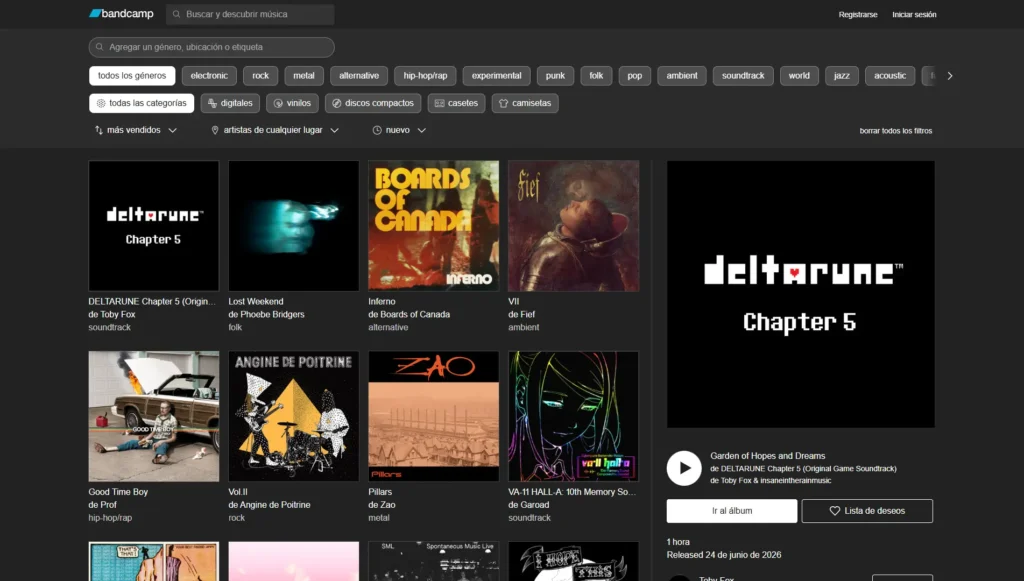Filter by ambient genre
Screen dimensions: 1024x581
(682, 76)
